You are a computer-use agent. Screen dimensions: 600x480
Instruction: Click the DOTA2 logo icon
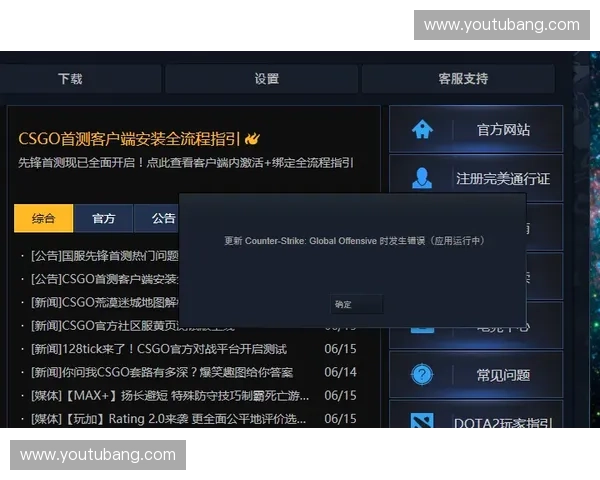422,420
